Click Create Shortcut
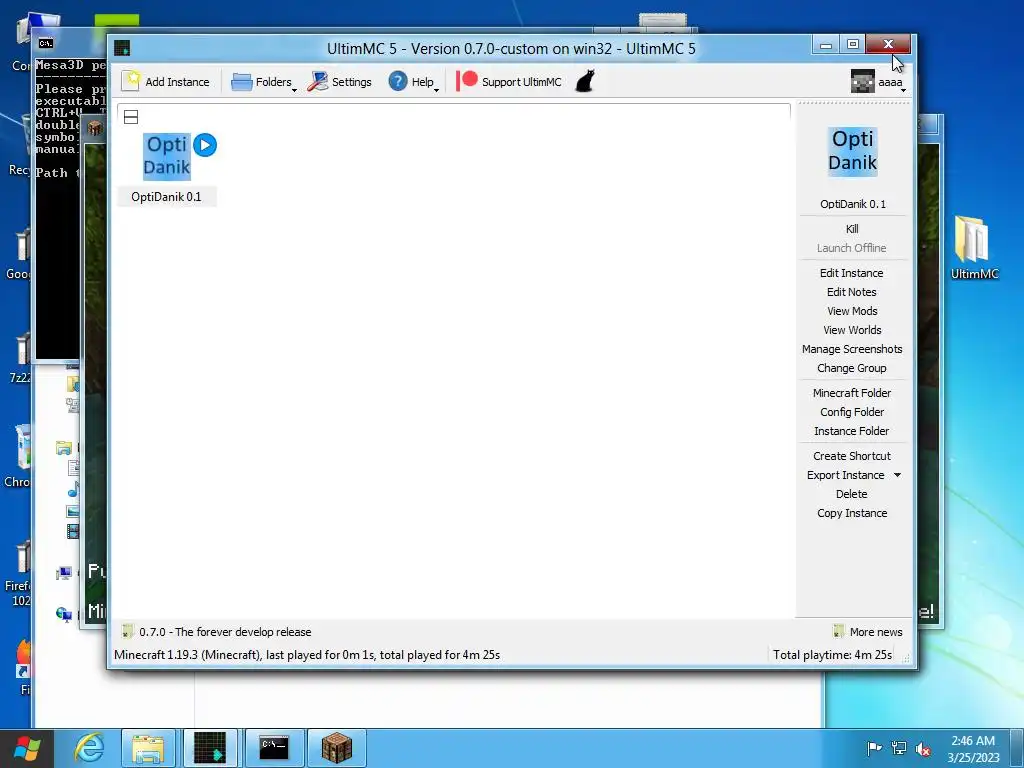The width and height of the screenshot is (1024, 768). pyautogui.click(x=852, y=456)
